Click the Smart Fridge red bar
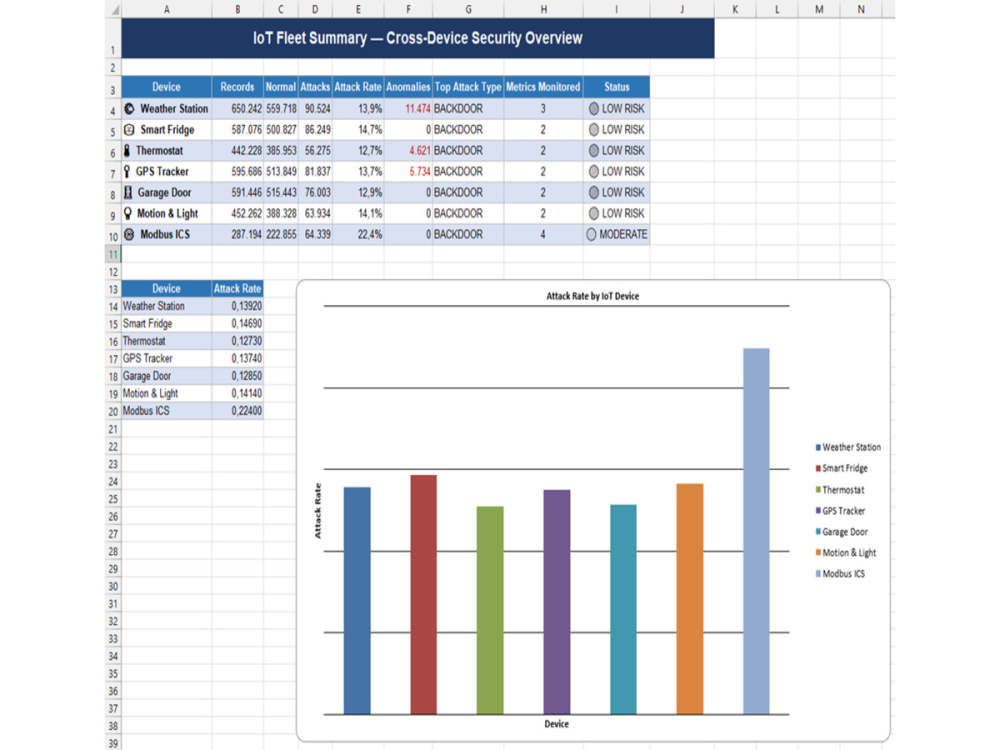This screenshot has width=1000, height=750. 423,594
